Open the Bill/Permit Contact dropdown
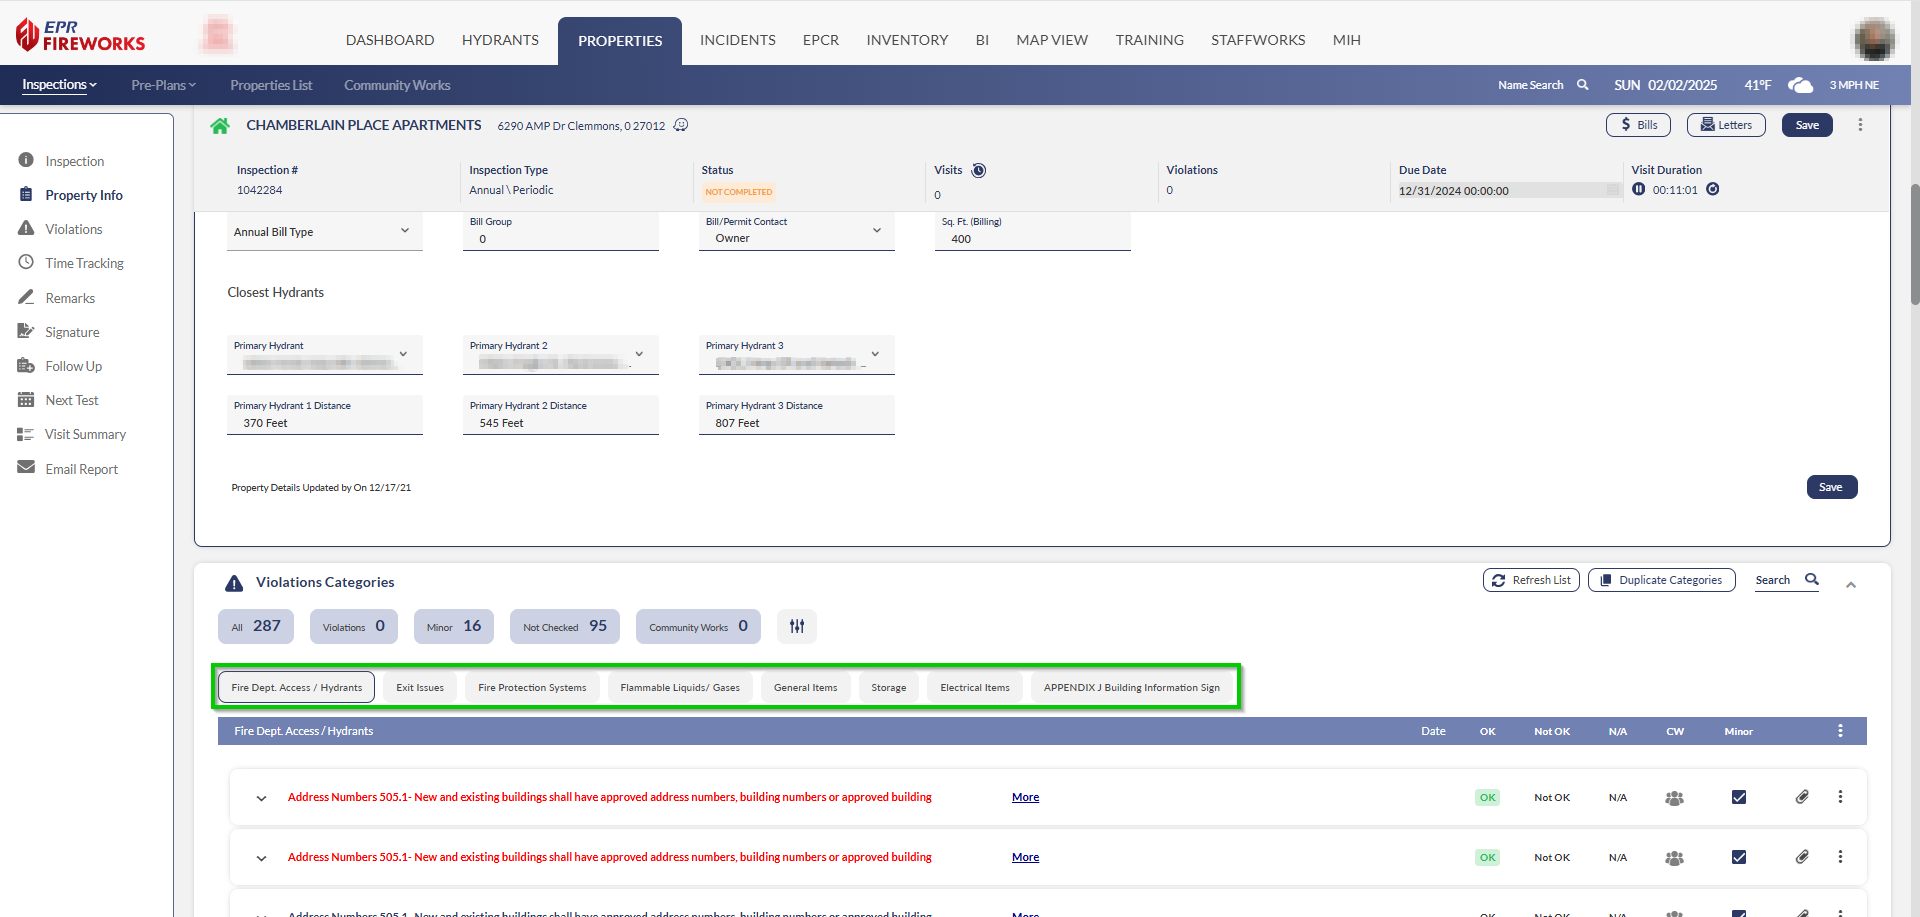 [876, 231]
